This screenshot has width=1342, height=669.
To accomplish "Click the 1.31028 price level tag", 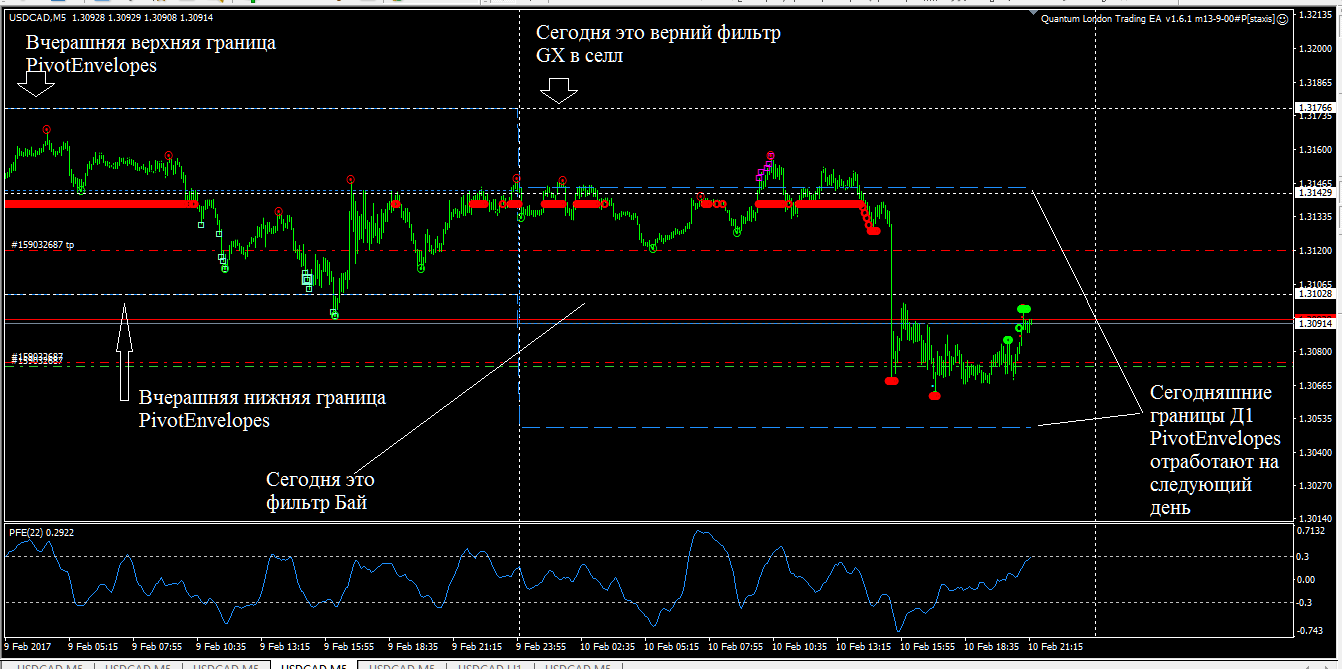I will 1313,294.
